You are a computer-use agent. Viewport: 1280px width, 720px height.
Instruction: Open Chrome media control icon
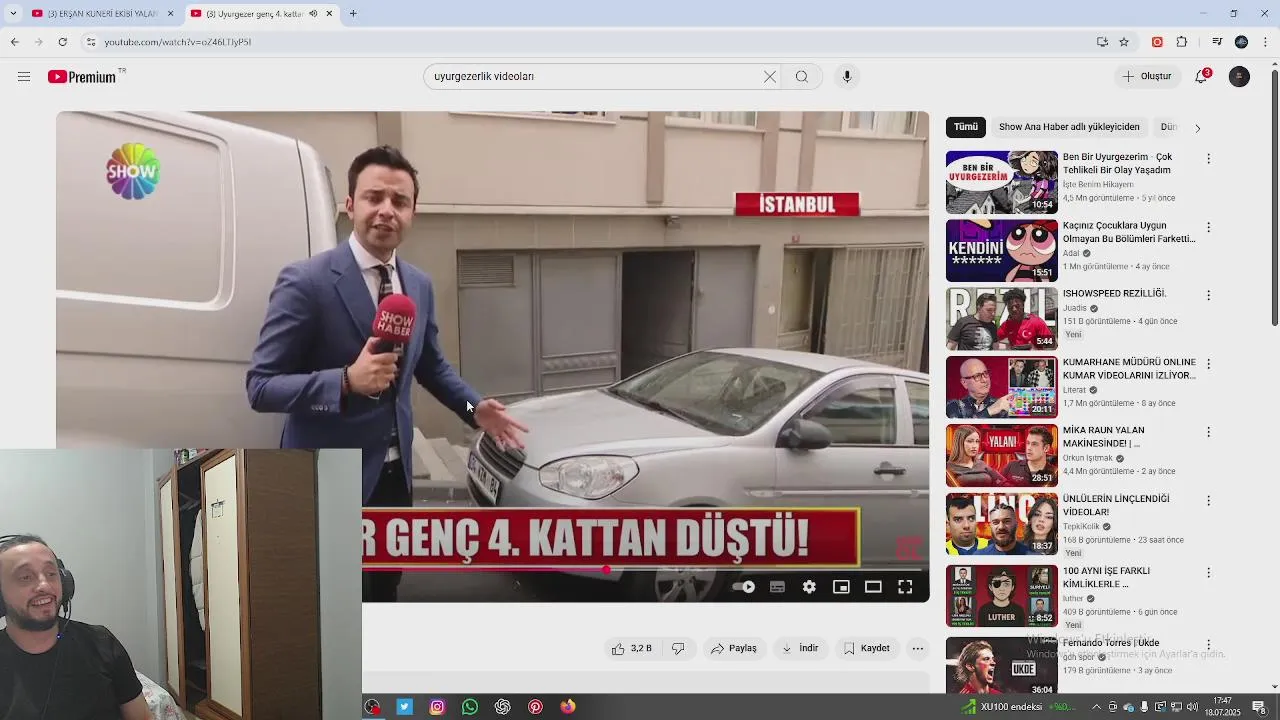[x=1217, y=42]
